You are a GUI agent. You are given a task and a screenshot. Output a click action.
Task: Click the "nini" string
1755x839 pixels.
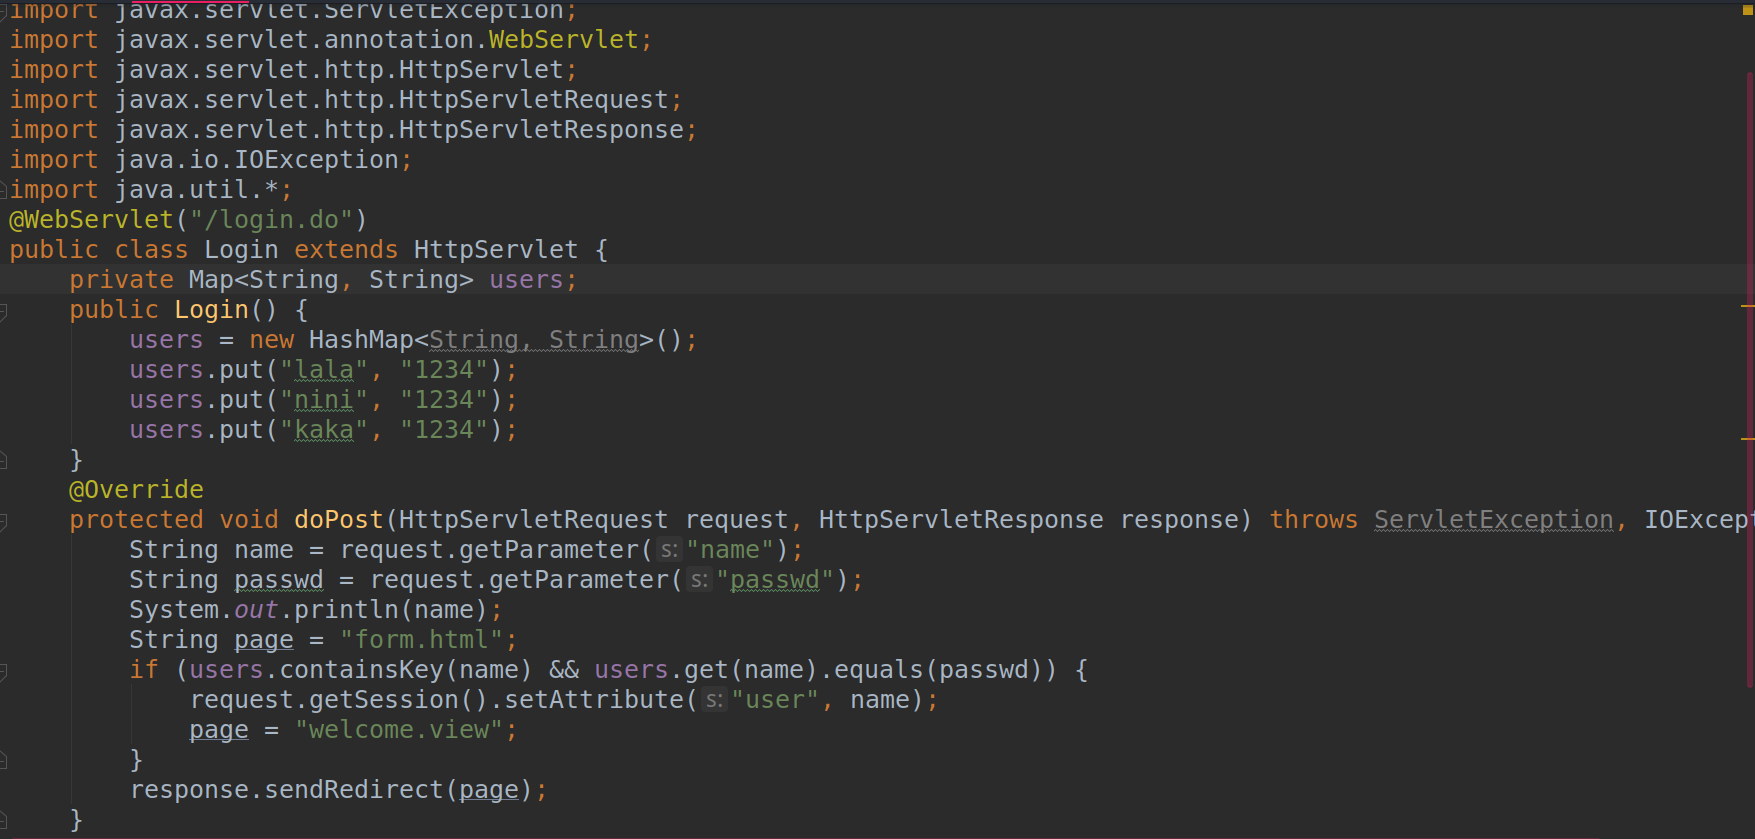coord(324,400)
